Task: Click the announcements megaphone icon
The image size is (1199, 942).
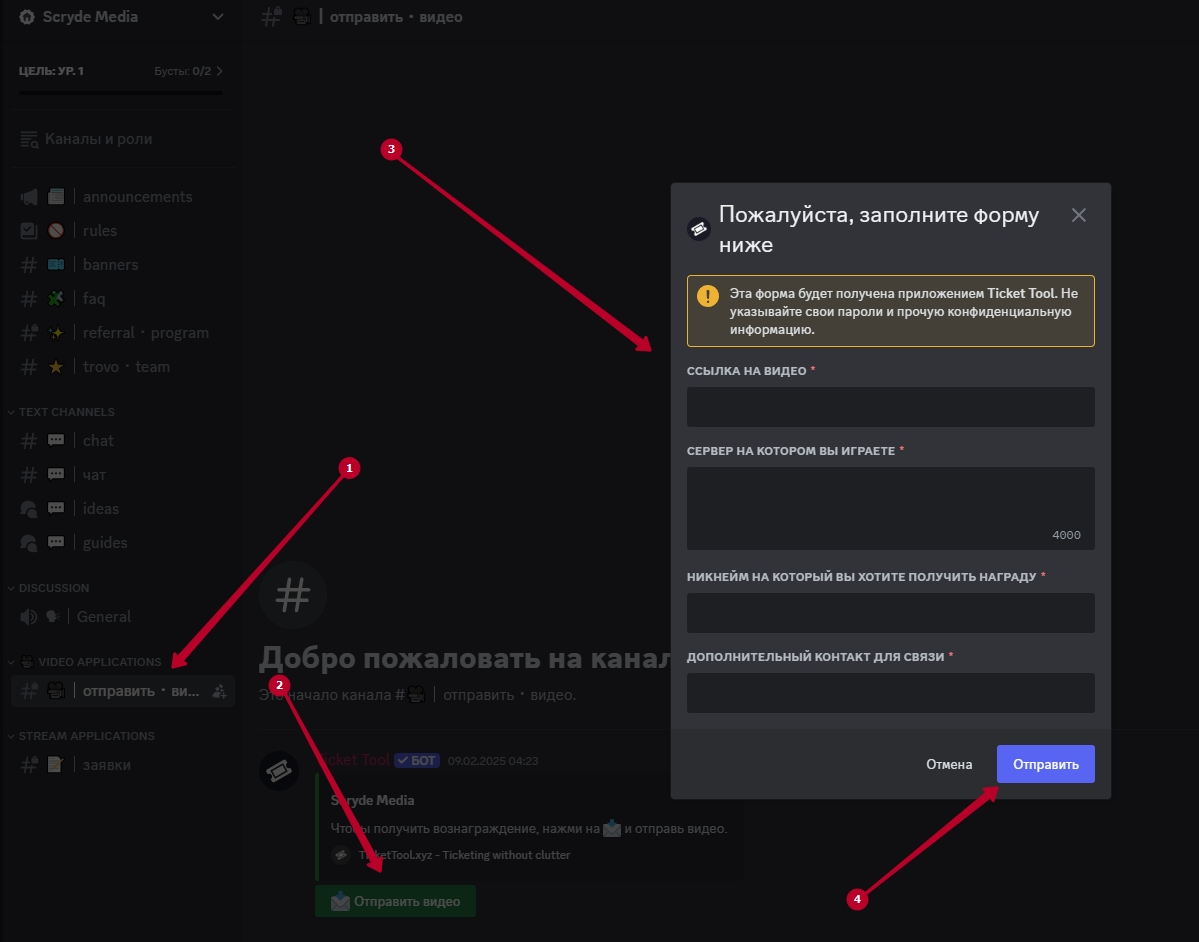Action: 29,197
